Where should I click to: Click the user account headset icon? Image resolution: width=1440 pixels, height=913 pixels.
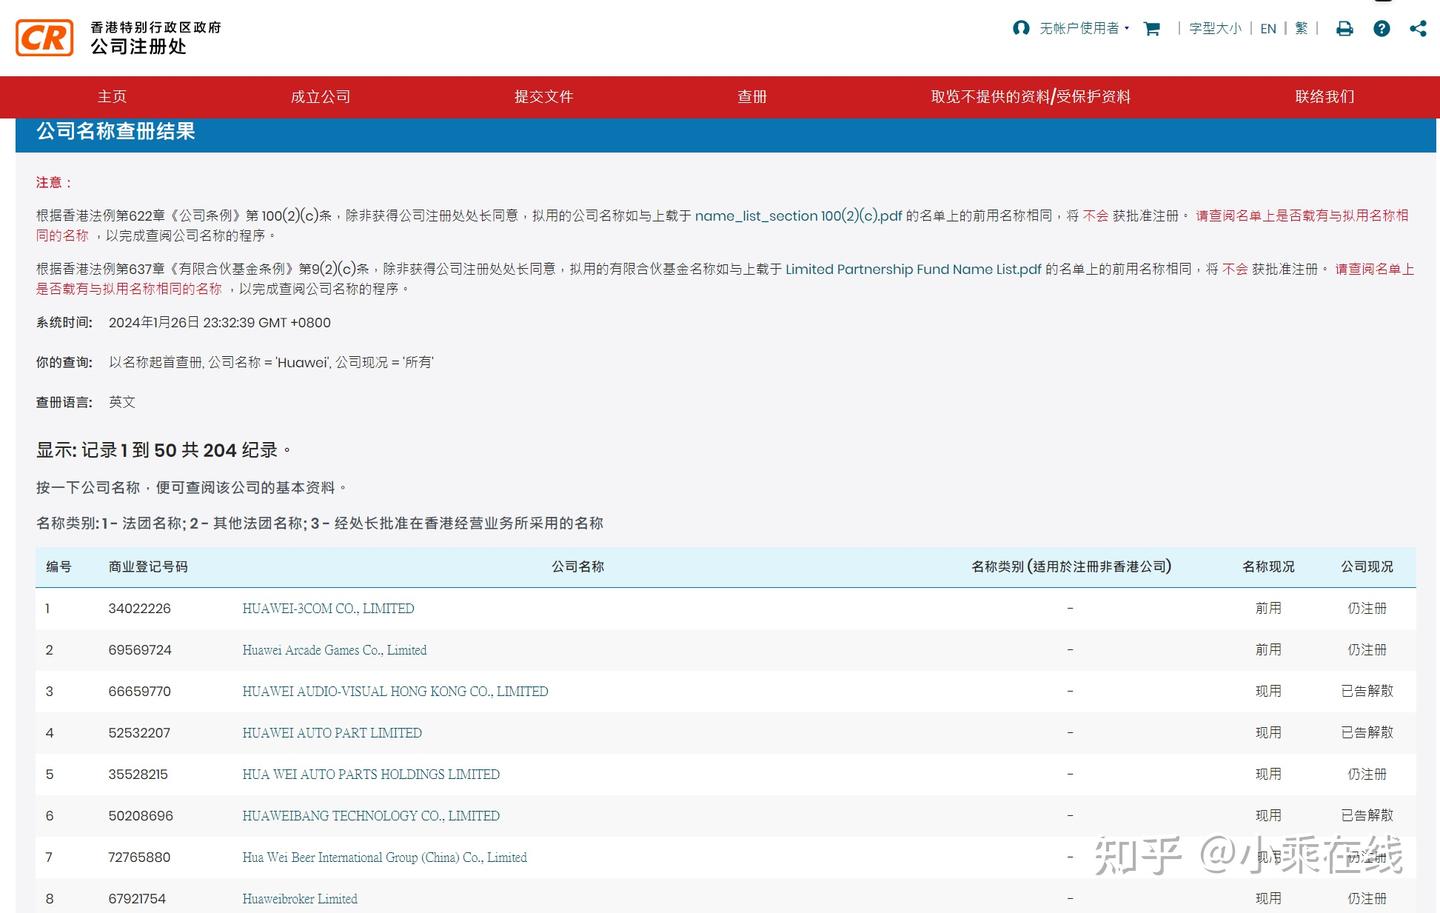click(x=1021, y=28)
